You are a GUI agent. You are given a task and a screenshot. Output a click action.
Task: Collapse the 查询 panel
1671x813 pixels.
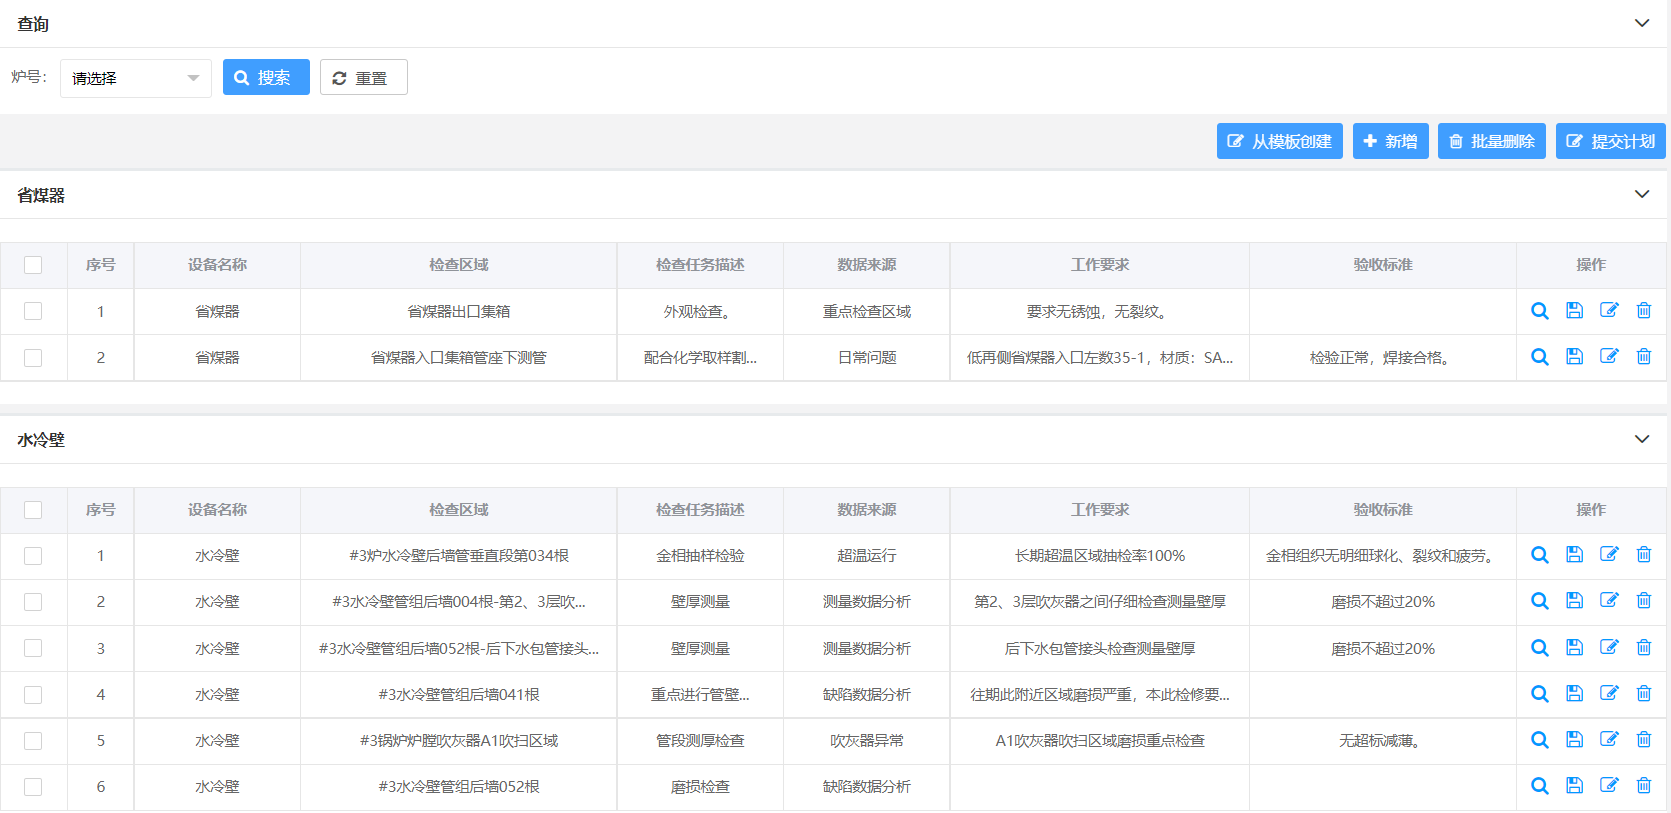coord(1642,23)
